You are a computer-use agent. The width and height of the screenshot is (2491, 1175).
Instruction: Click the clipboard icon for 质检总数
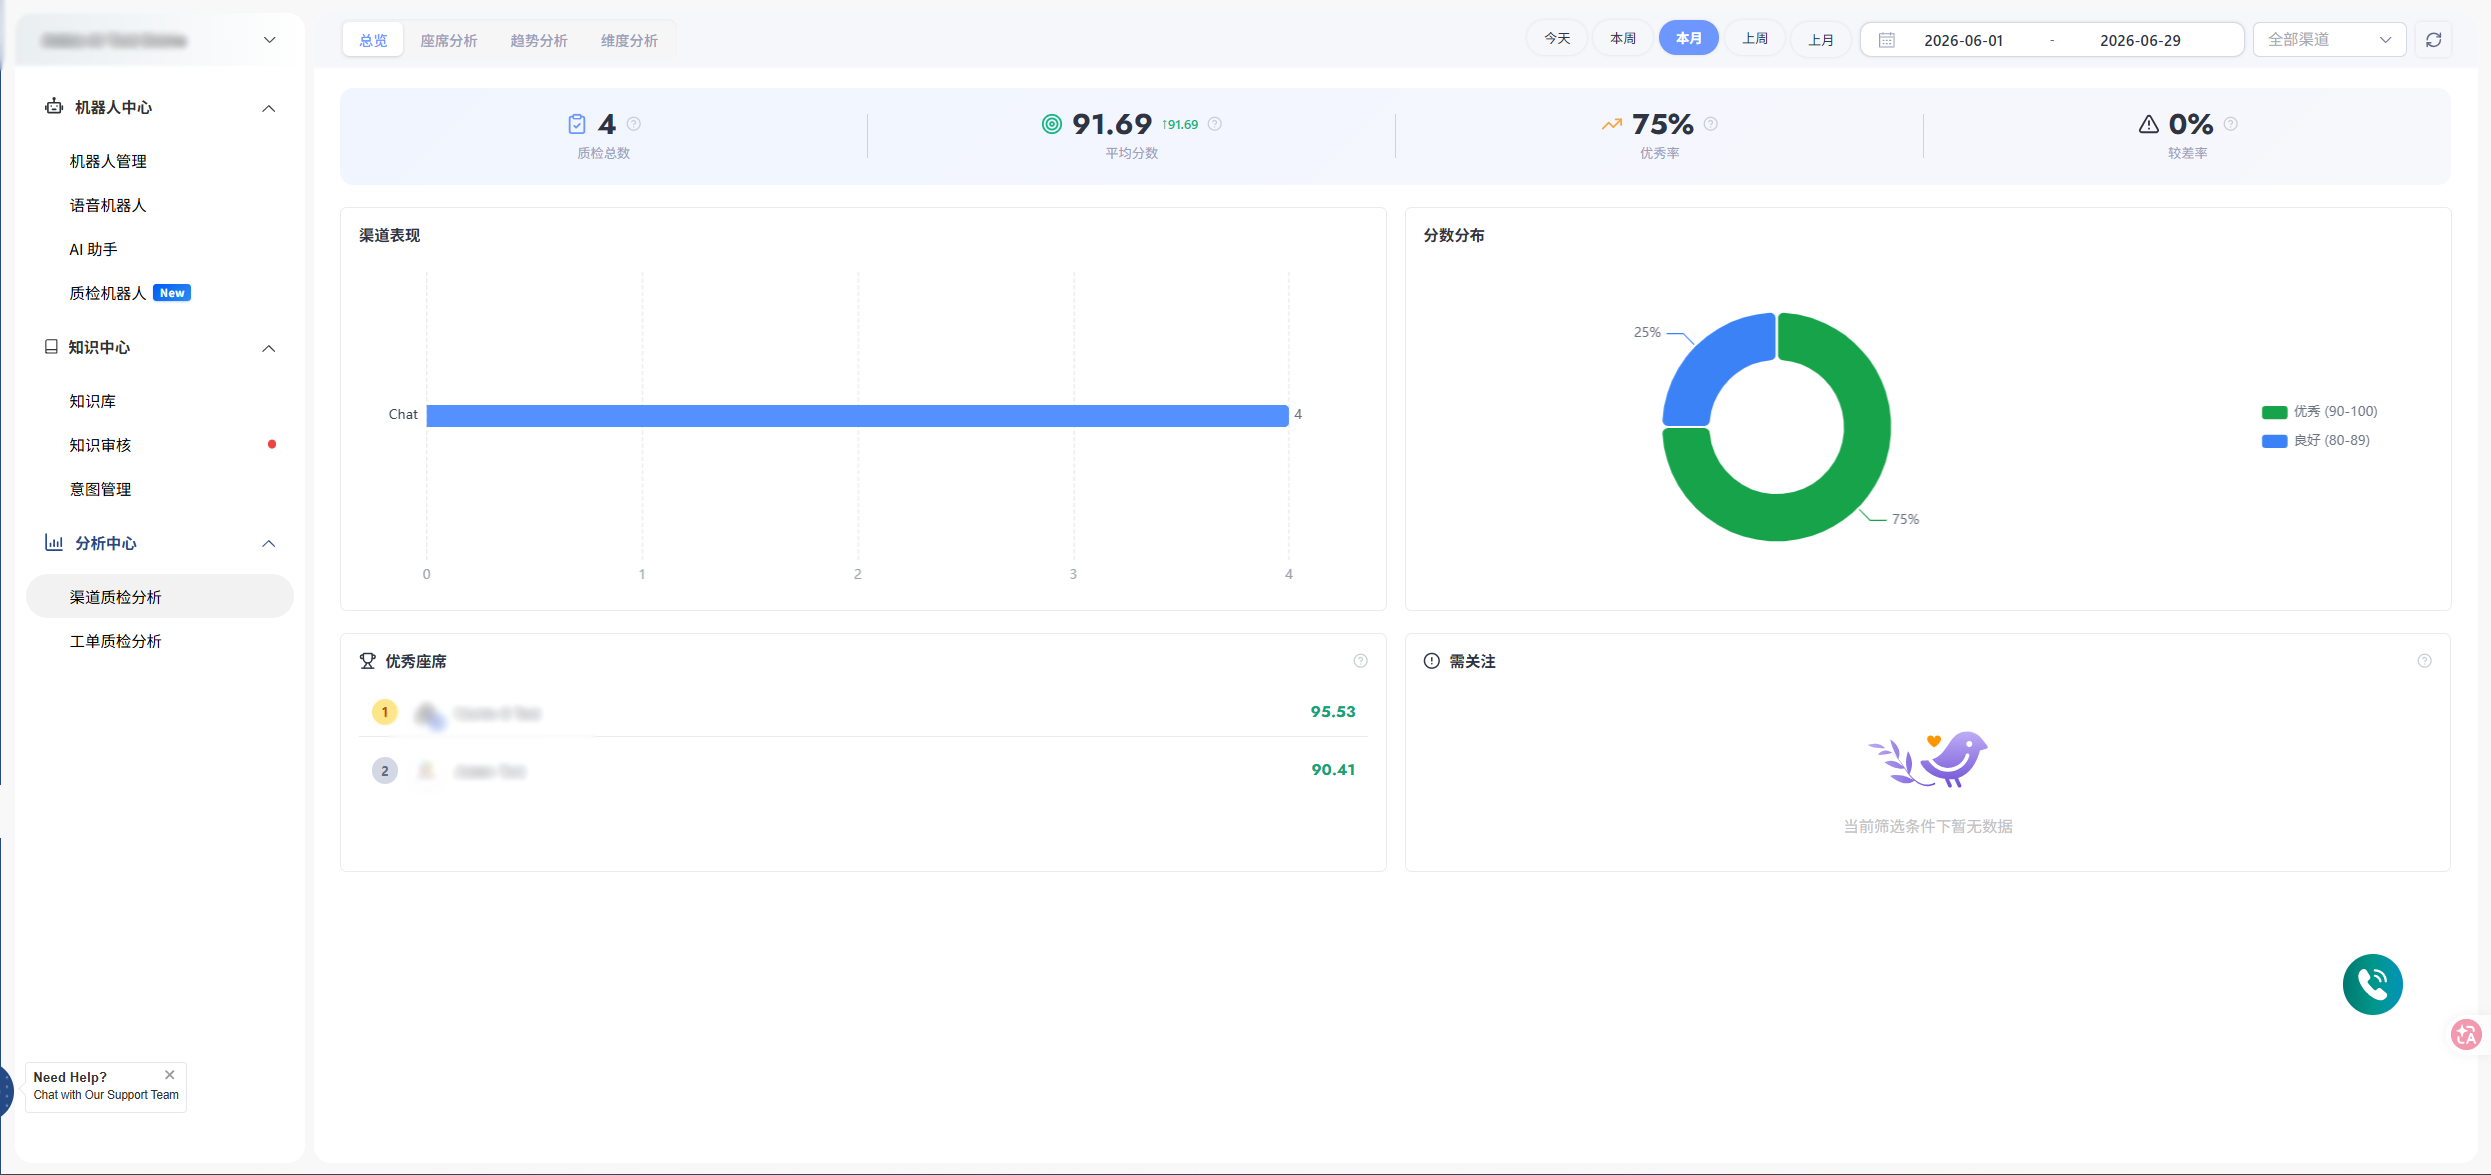tap(577, 124)
